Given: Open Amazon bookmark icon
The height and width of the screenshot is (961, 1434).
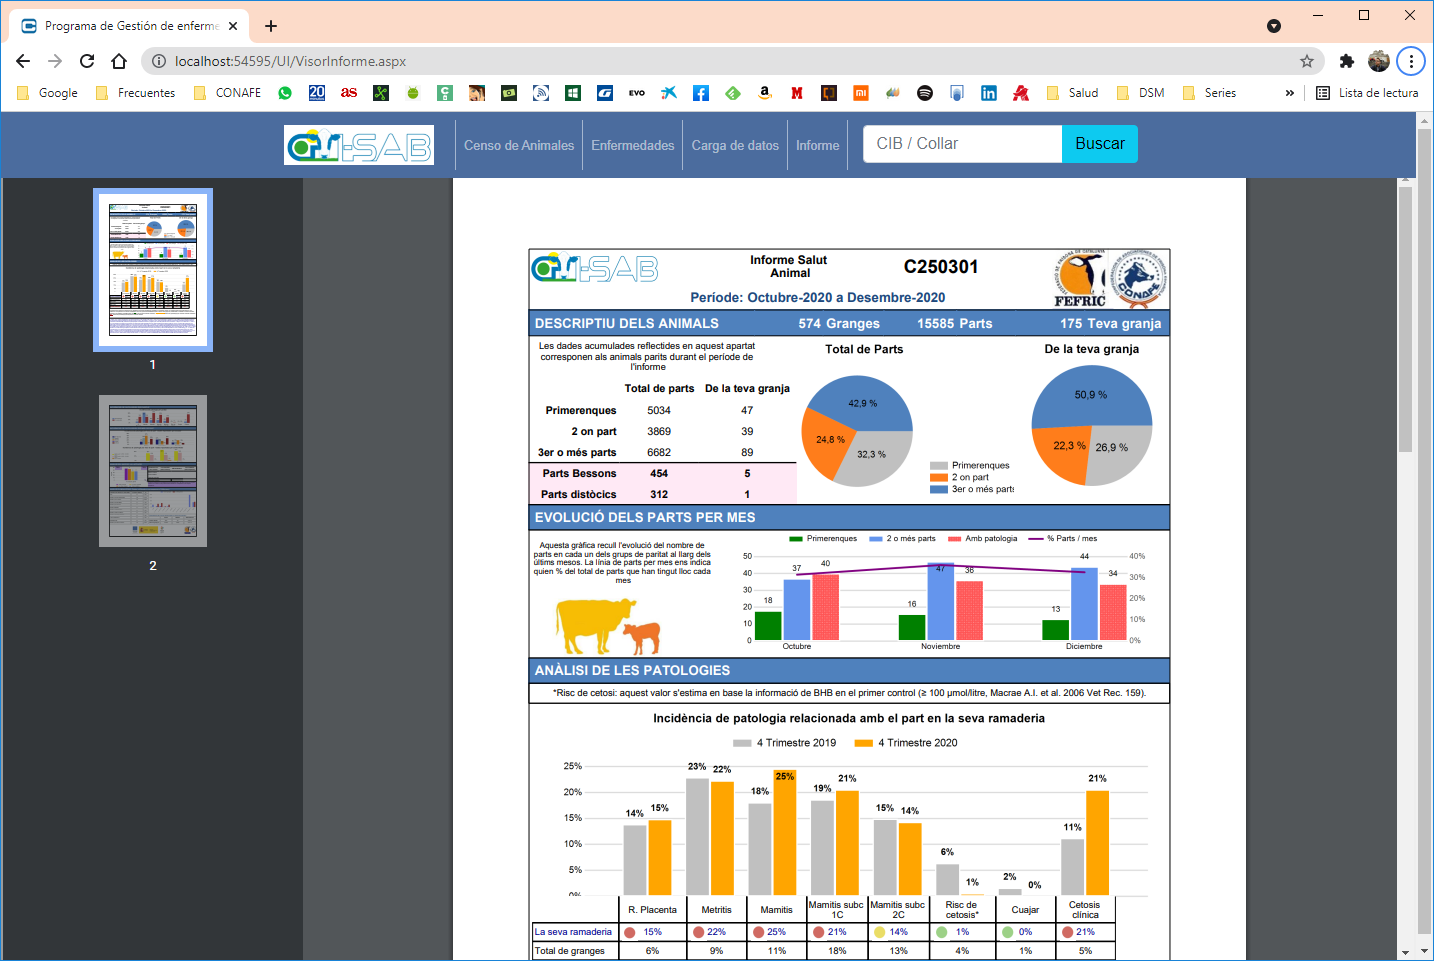Looking at the screenshot, I should point(765,93).
